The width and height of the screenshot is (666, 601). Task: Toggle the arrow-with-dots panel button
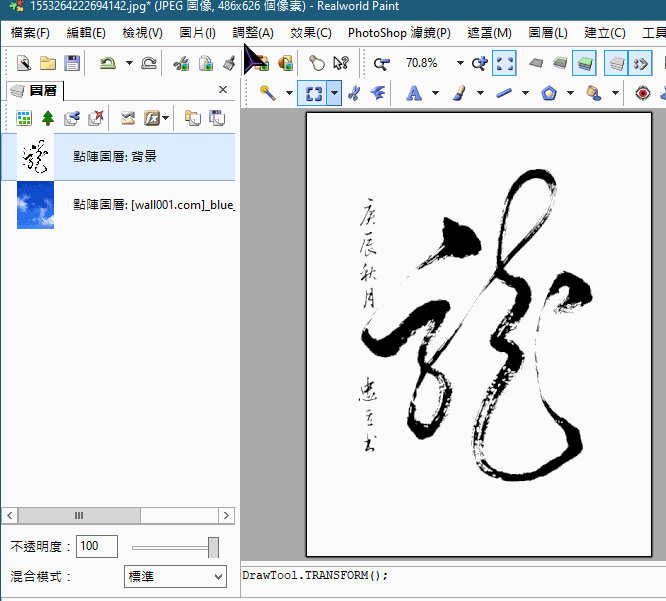tap(640, 63)
